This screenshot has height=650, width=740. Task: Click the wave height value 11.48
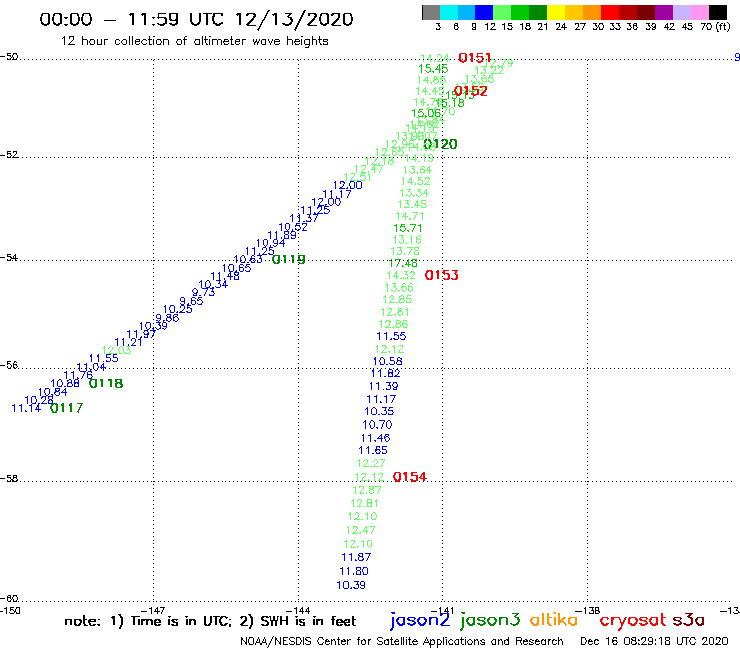[225, 276]
